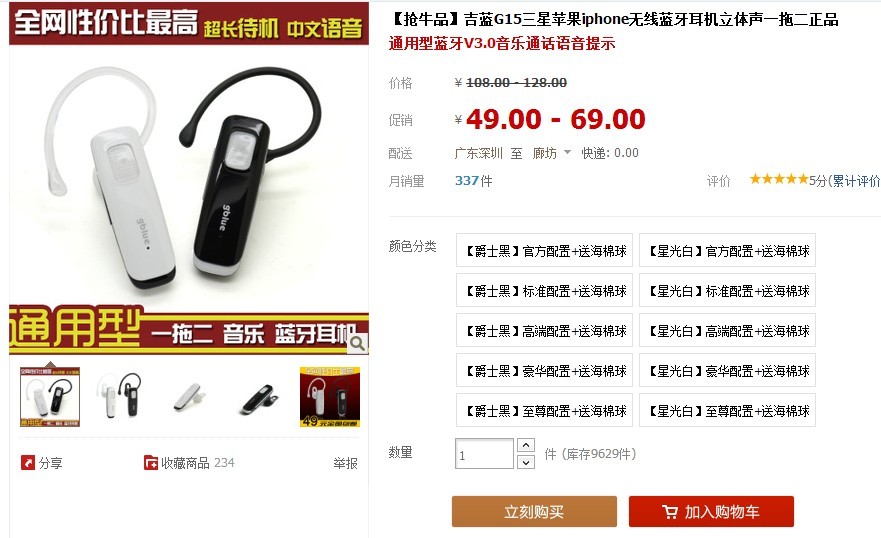881x538 pixels.
Task: Click the 举报 report link
Action: pyautogui.click(x=345, y=463)
